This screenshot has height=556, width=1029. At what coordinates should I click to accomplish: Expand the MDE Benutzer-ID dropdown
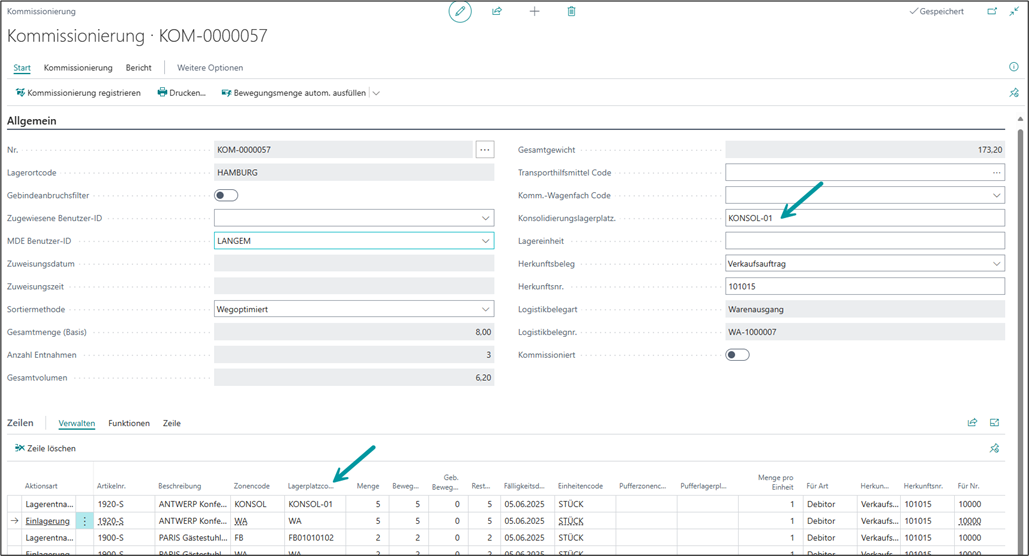[486, 241]
